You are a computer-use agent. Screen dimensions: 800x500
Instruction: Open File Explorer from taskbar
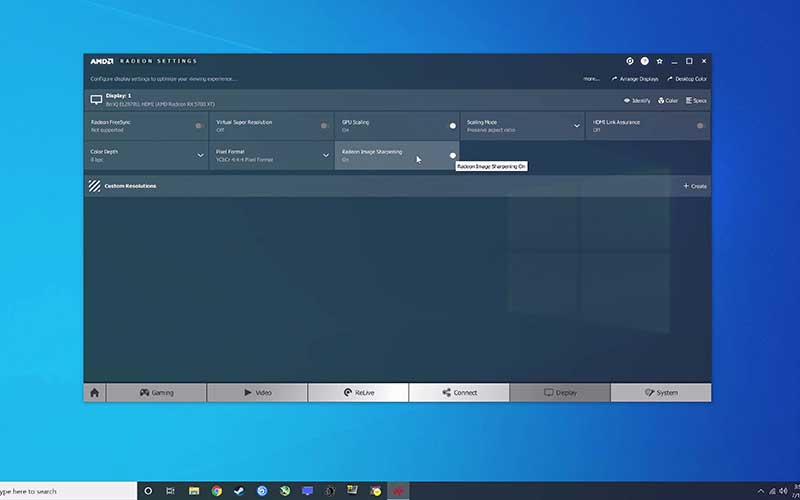tap(194, 491)
